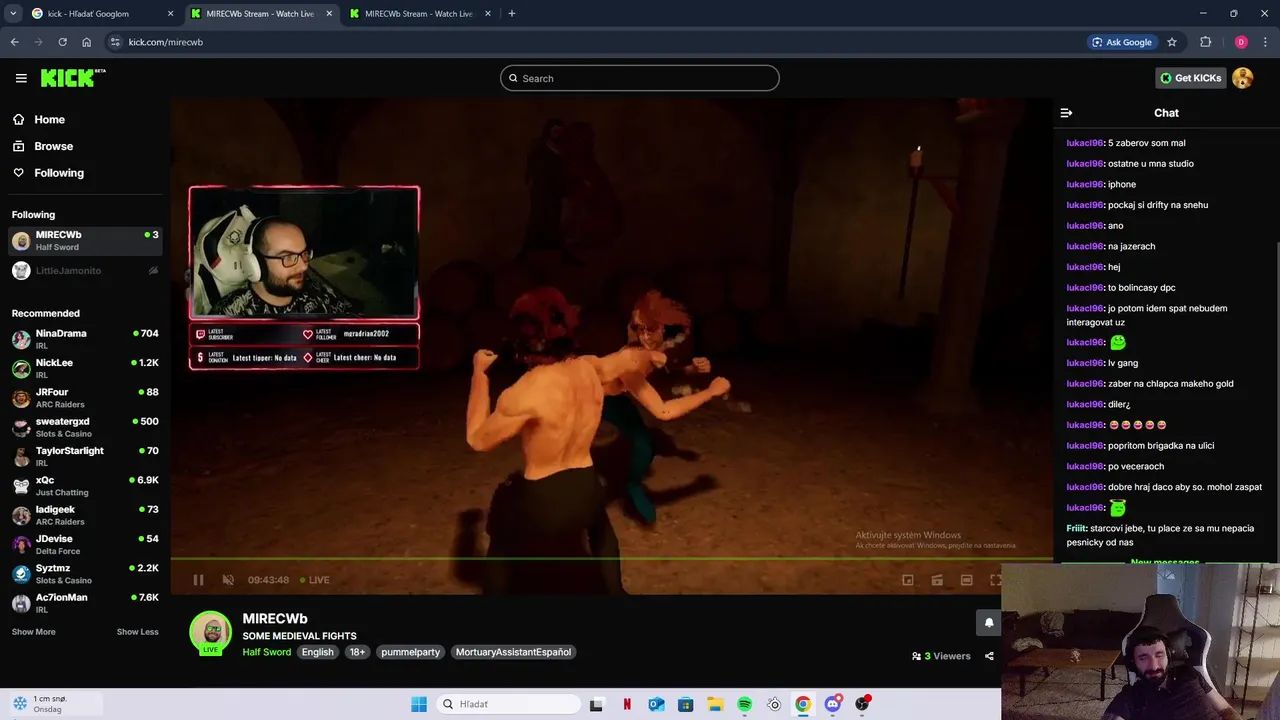
Task: Open browser home page
Action: pyautogui.click(x=87, y=42)
